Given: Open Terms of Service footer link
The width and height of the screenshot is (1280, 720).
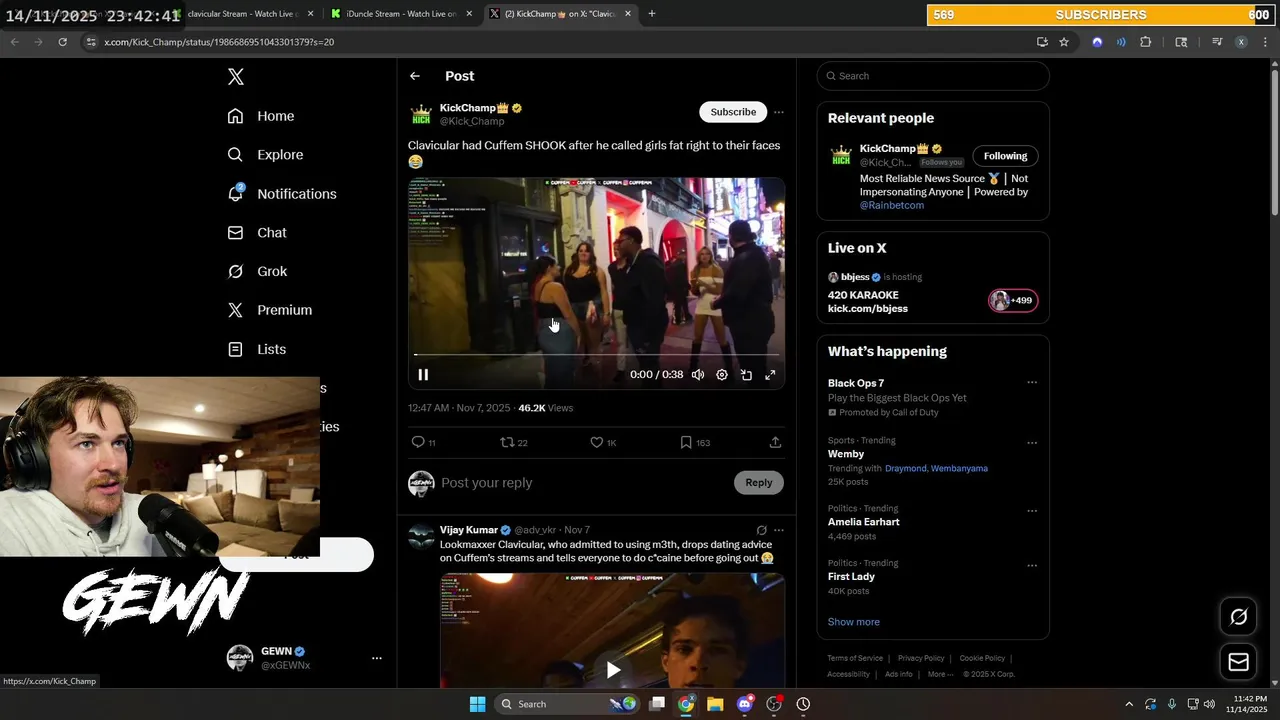Looking at the screenshot, I should (x=855, y=658).
